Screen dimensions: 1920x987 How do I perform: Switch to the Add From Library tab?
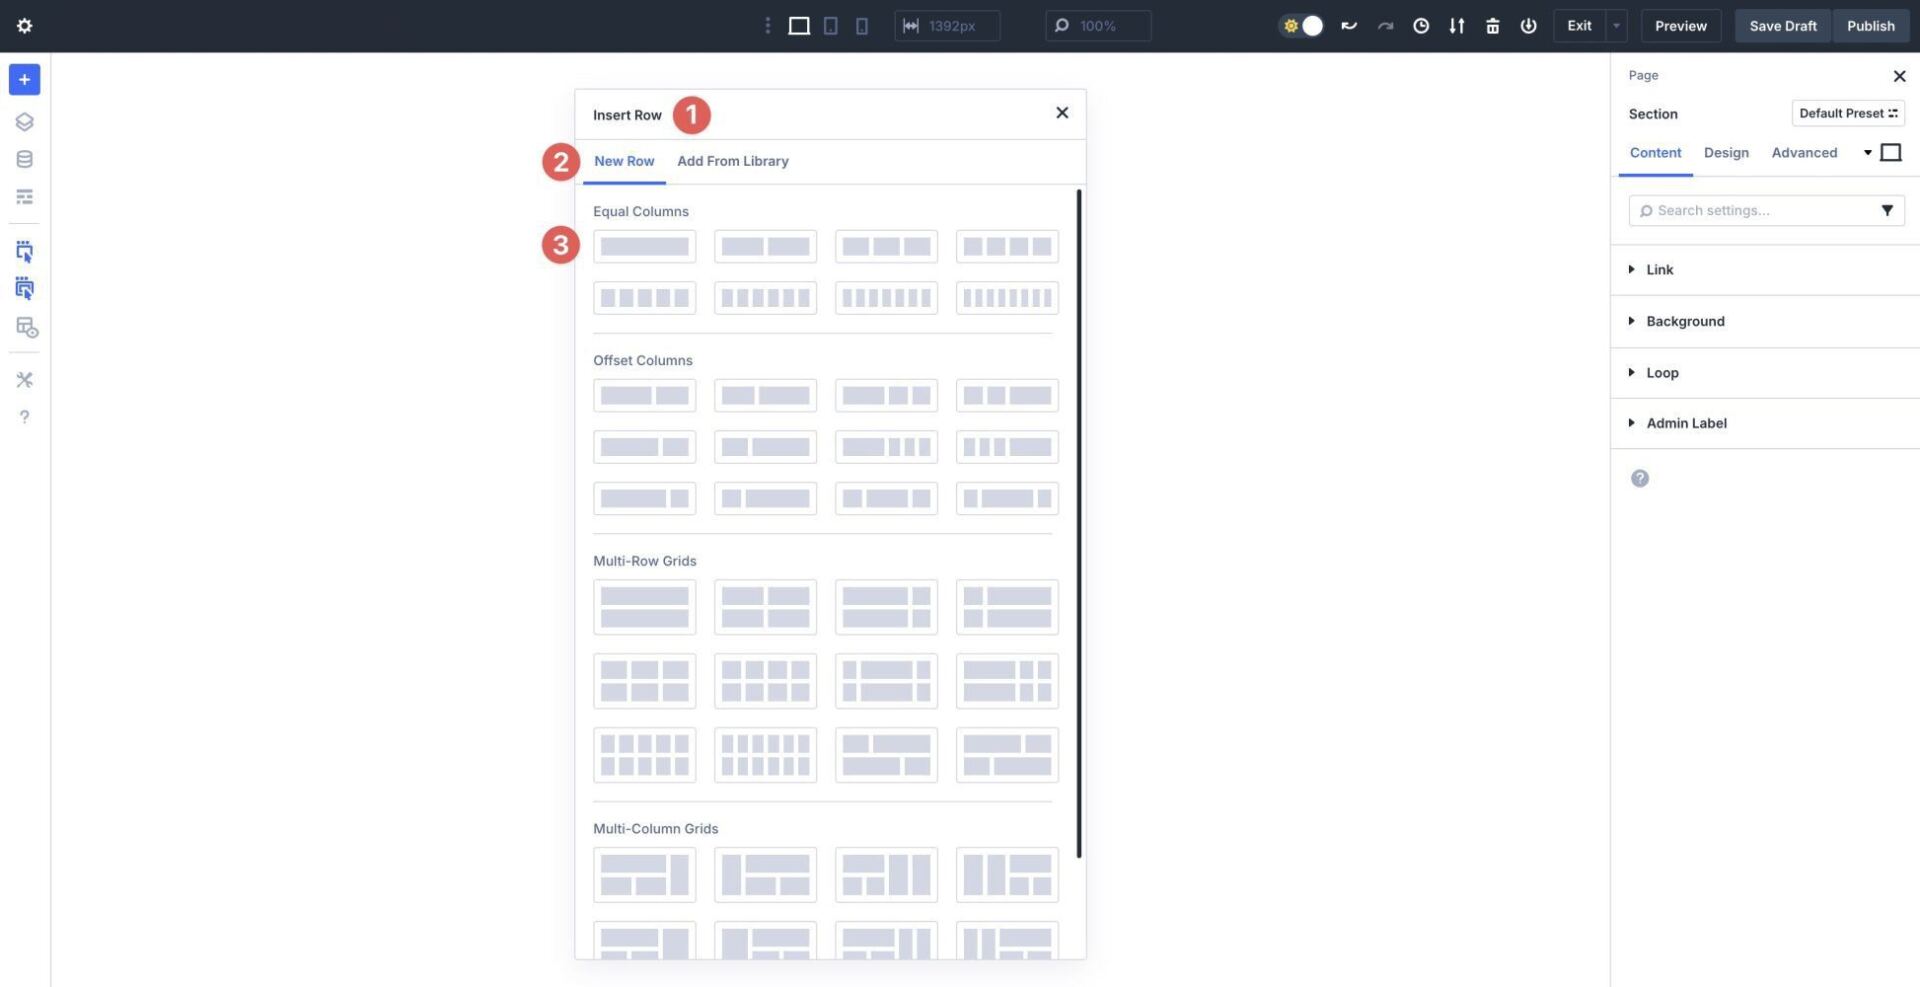(x=732, y=161)
